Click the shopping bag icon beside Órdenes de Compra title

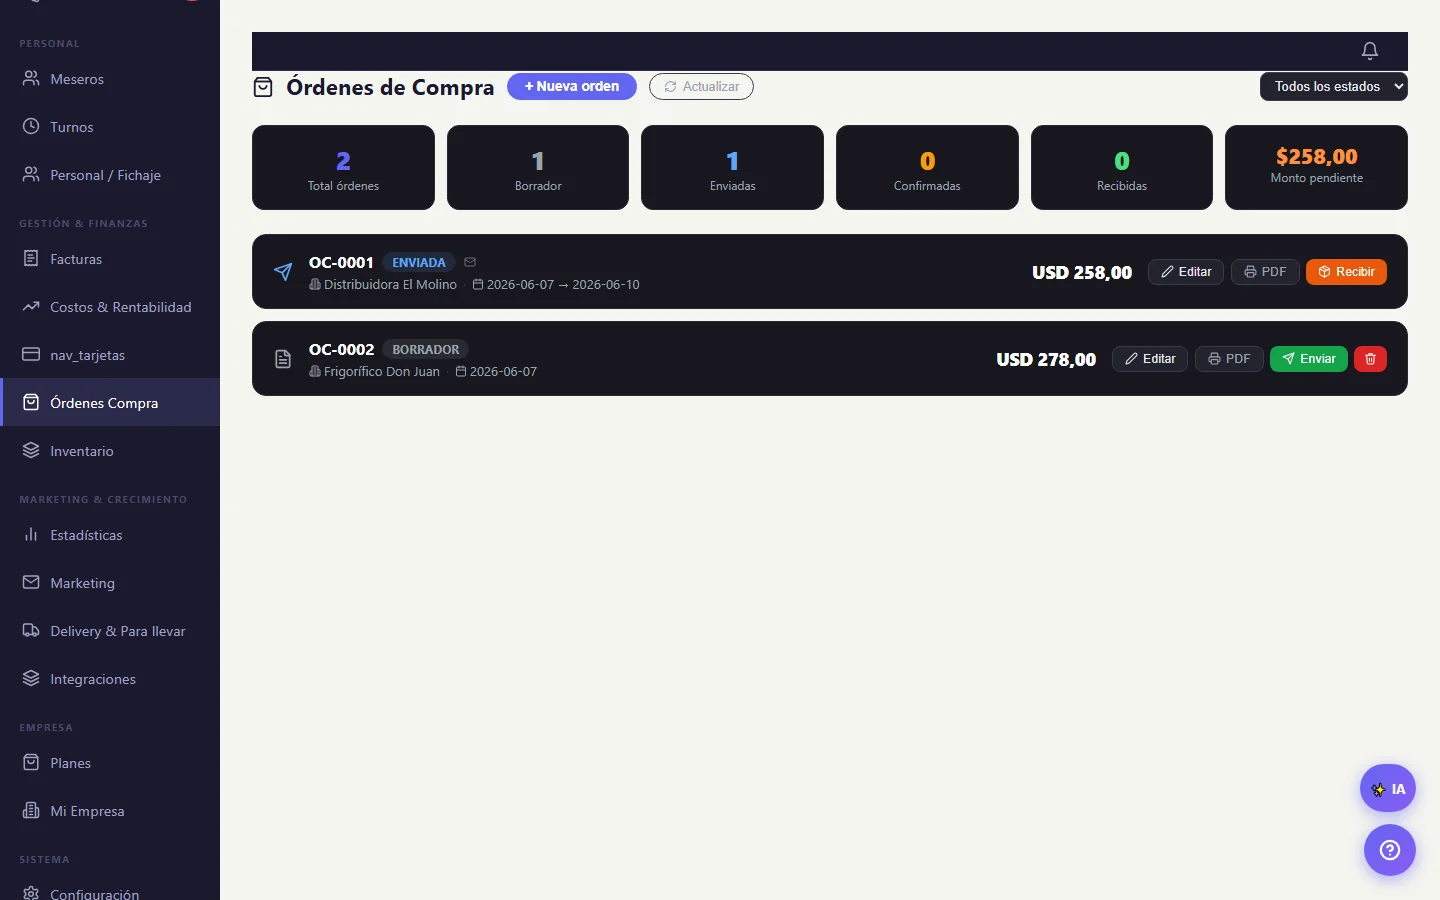click(x=263, y=87)
